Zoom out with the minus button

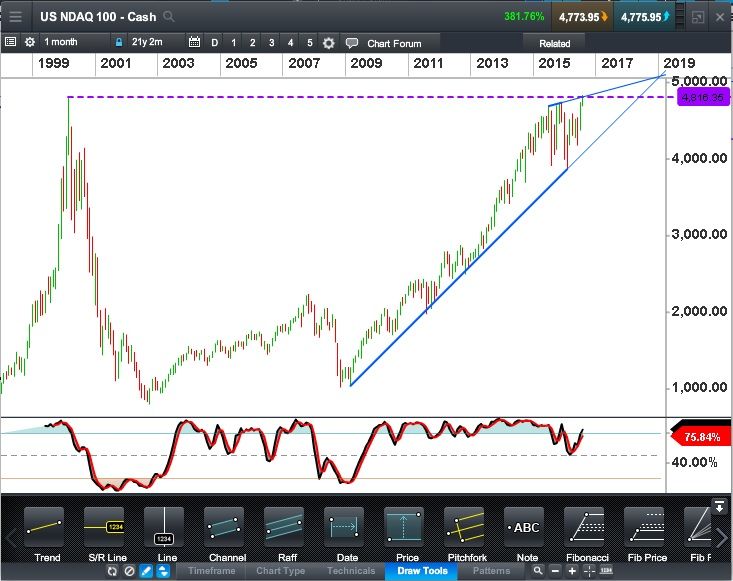point(555,571)
